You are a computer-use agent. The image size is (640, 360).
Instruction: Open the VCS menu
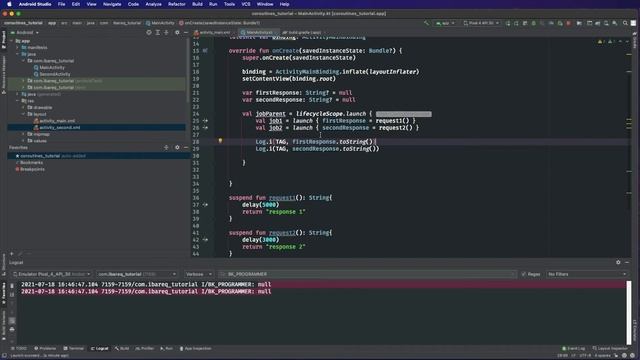coord(246,4)
